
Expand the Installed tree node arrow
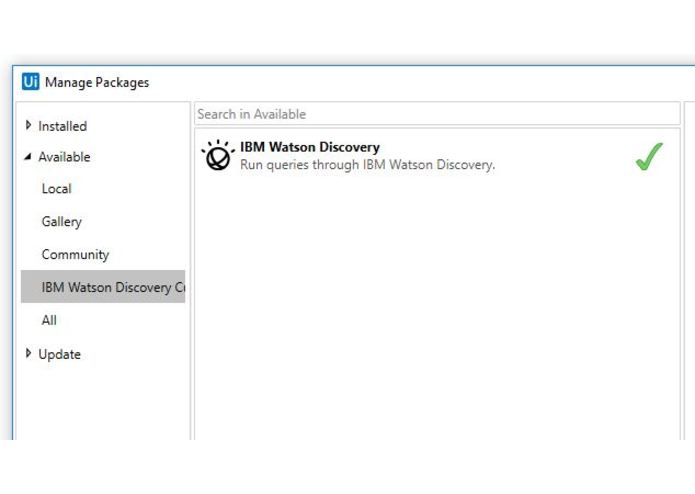(x=28, y=125)
